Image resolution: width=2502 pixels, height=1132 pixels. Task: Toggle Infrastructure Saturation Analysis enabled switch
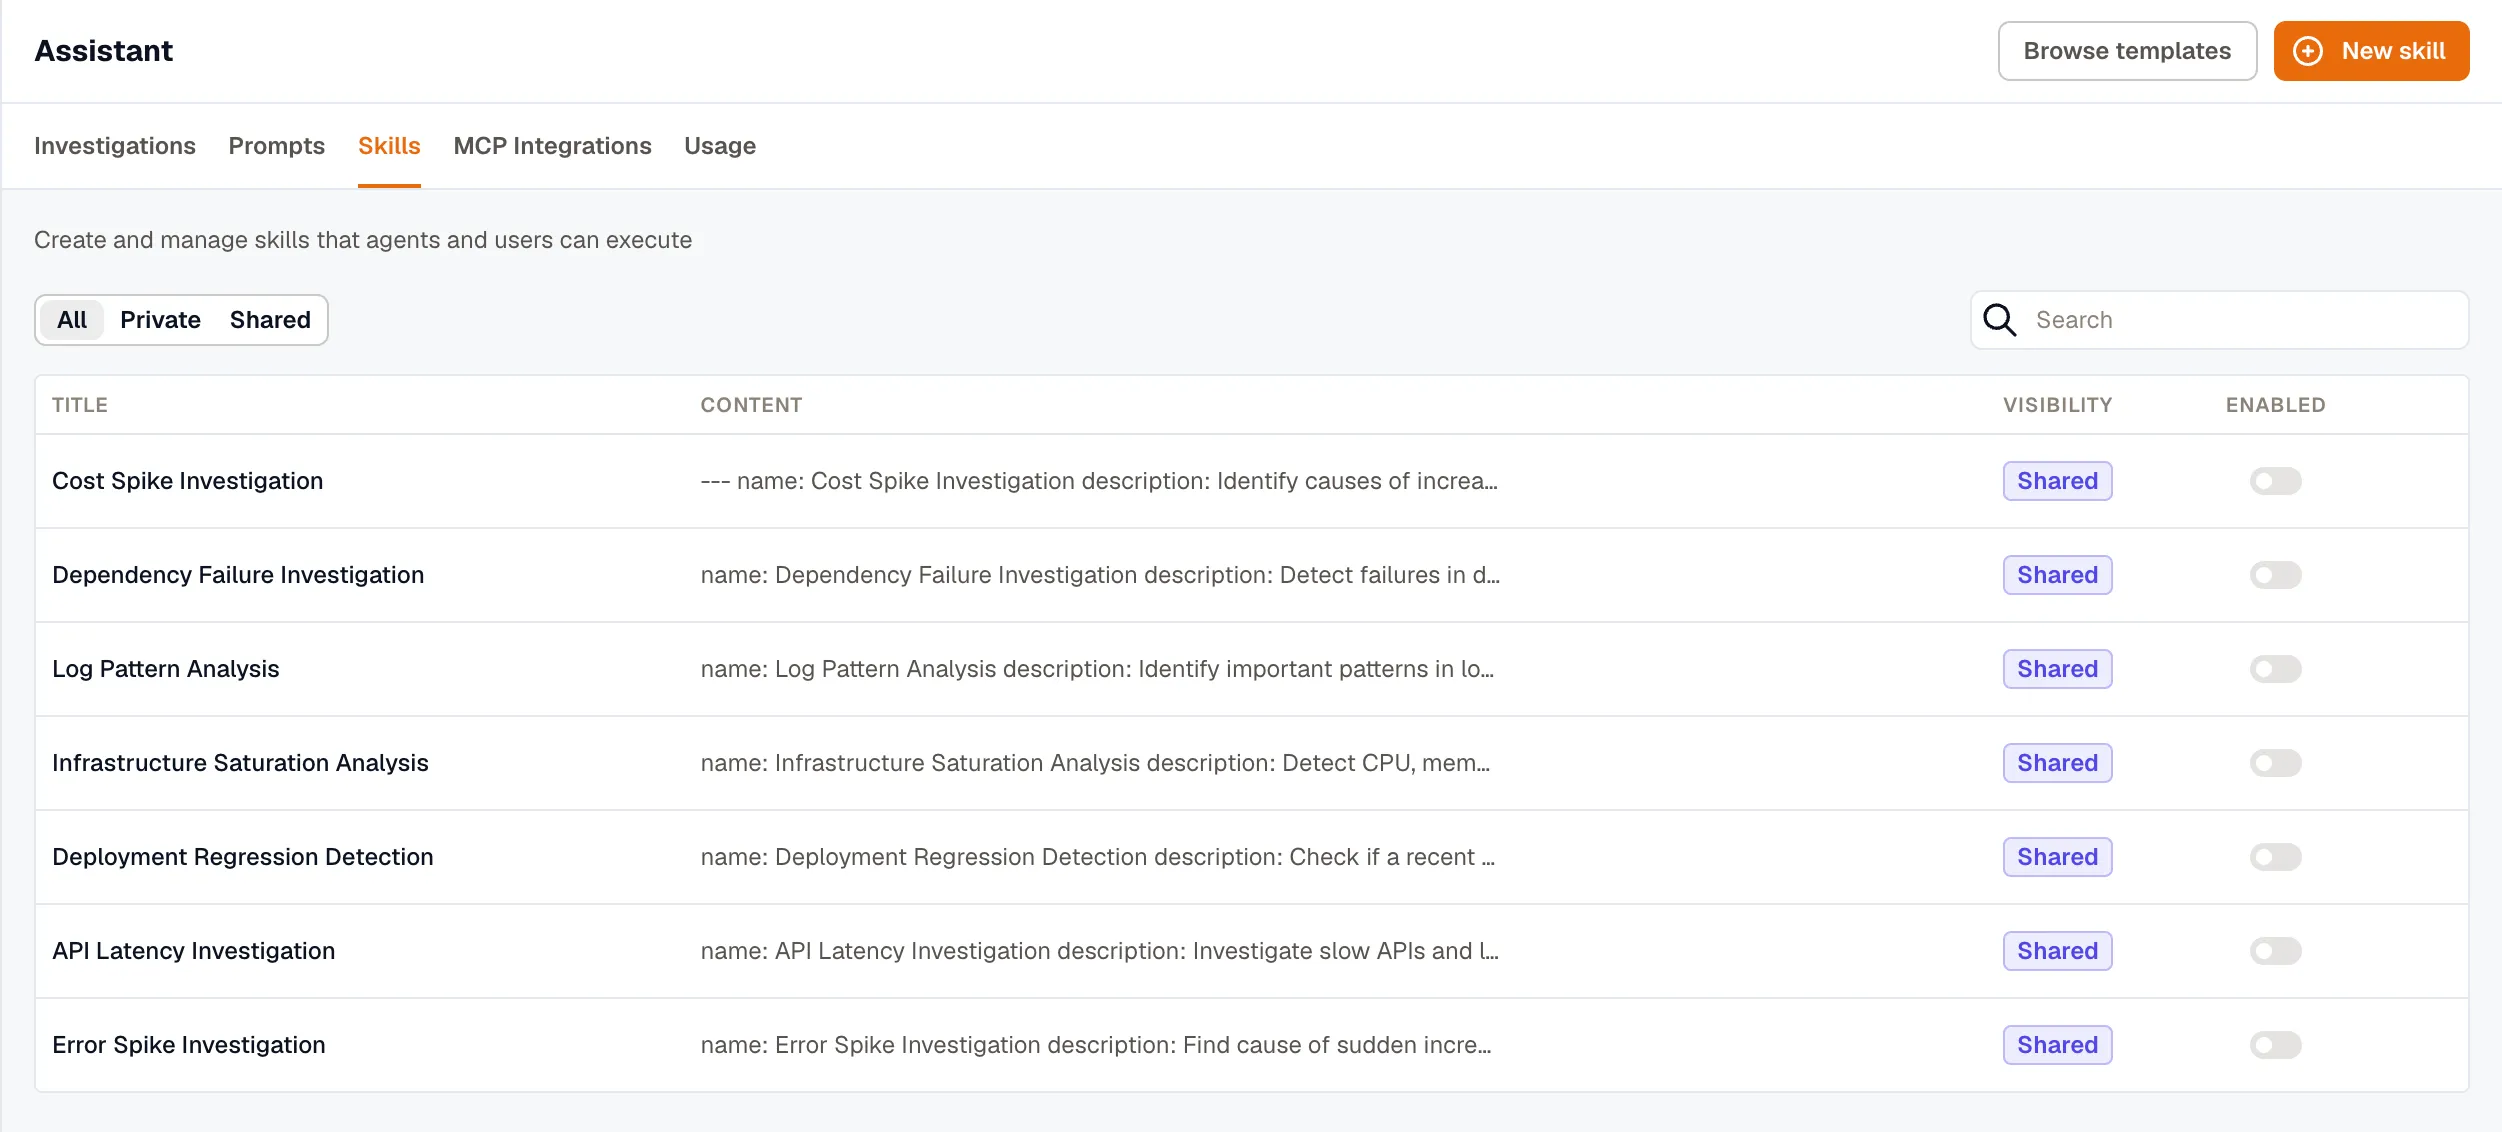[2275, 763]
